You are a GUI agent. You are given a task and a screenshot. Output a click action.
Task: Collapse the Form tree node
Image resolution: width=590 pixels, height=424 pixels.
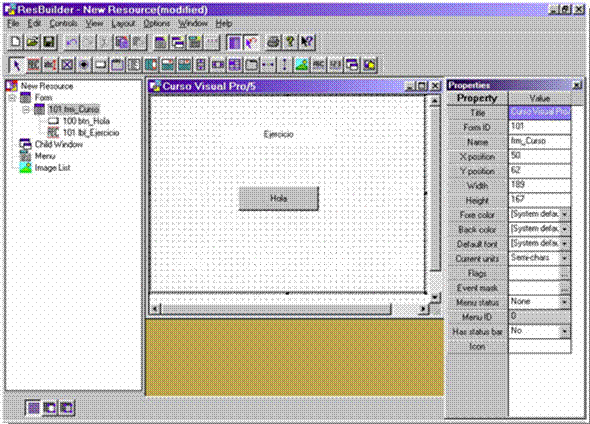click(12, 98)
